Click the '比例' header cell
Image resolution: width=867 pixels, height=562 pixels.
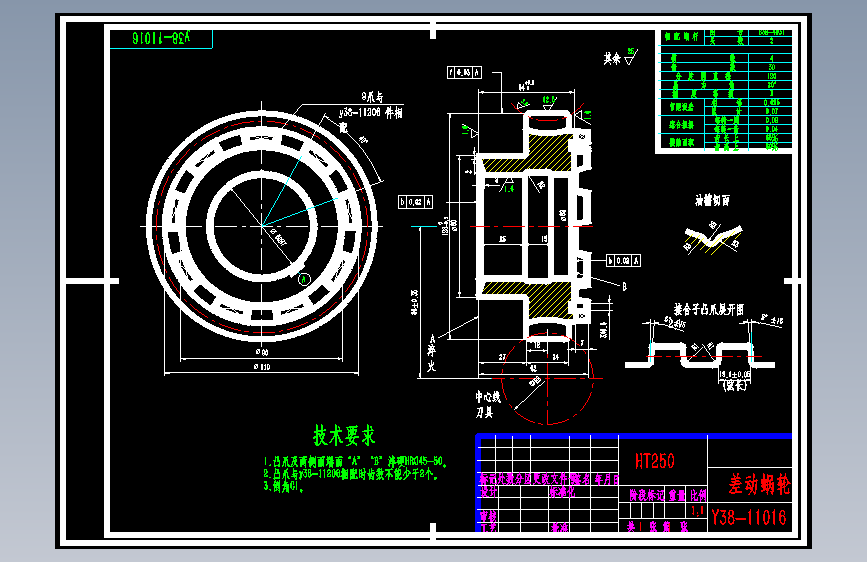pos(698,495)
